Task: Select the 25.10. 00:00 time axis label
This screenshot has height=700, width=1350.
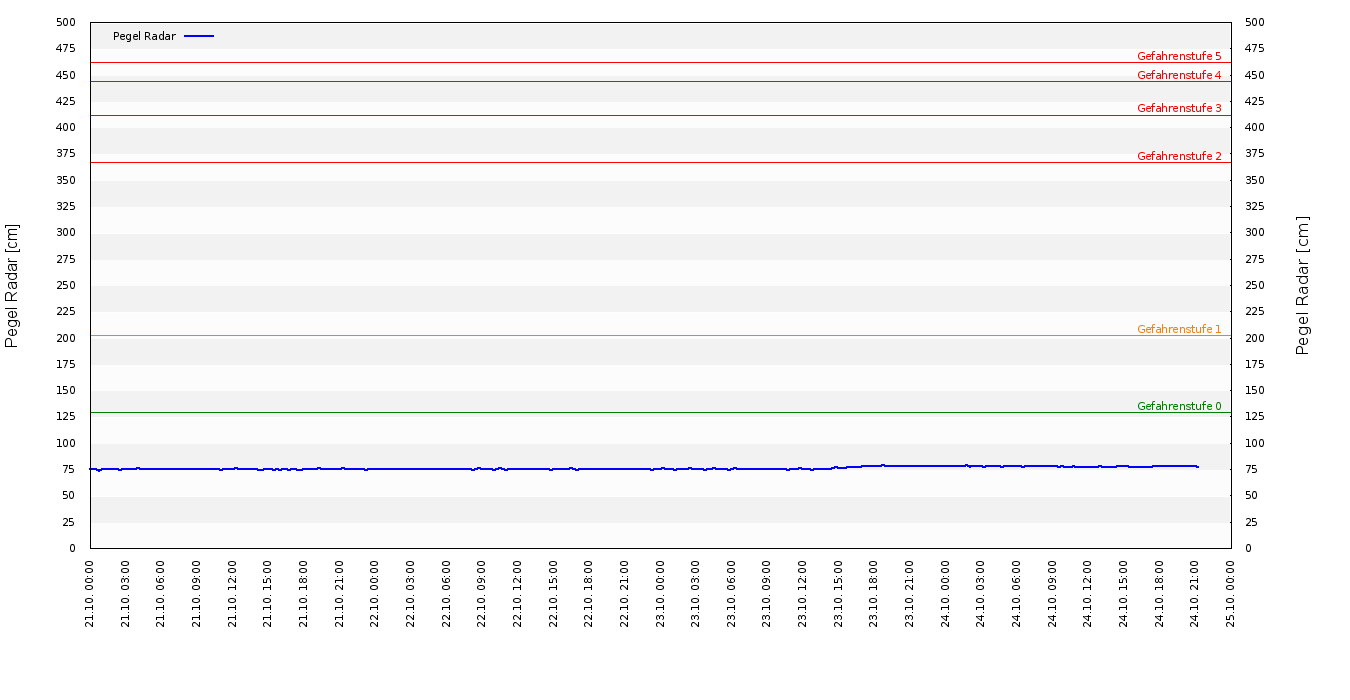Action: coord(1231,594)
